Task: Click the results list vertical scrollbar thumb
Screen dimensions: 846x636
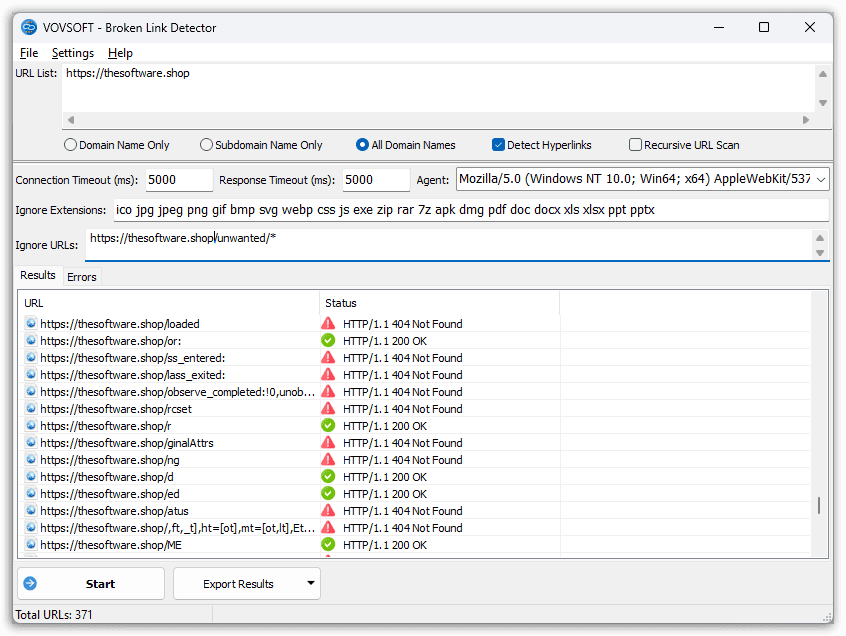Action: click(819, 505)
